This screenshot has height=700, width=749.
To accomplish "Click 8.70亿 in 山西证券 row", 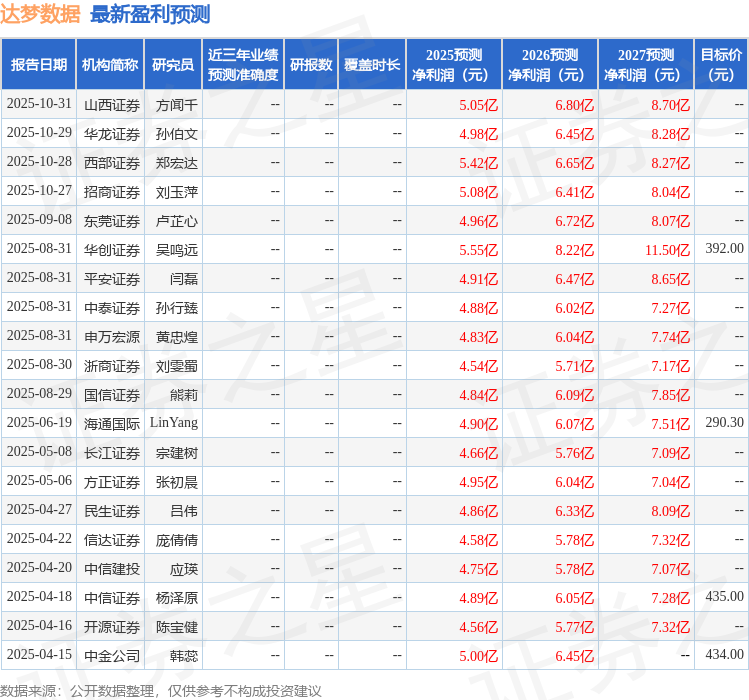I will click(x=670, y=105).
